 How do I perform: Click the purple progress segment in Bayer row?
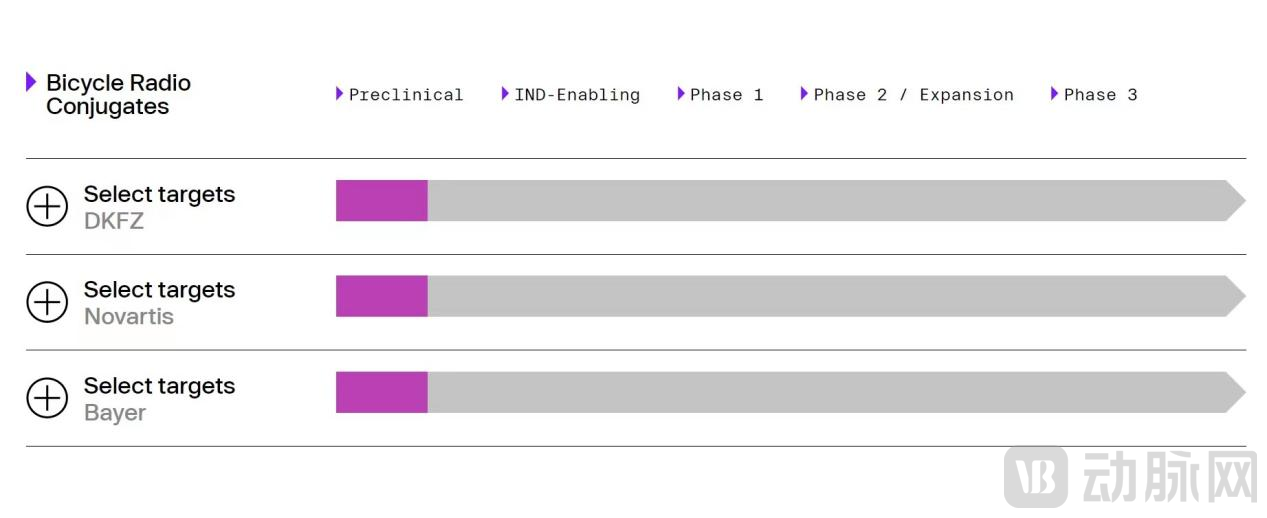coord(381,392)
